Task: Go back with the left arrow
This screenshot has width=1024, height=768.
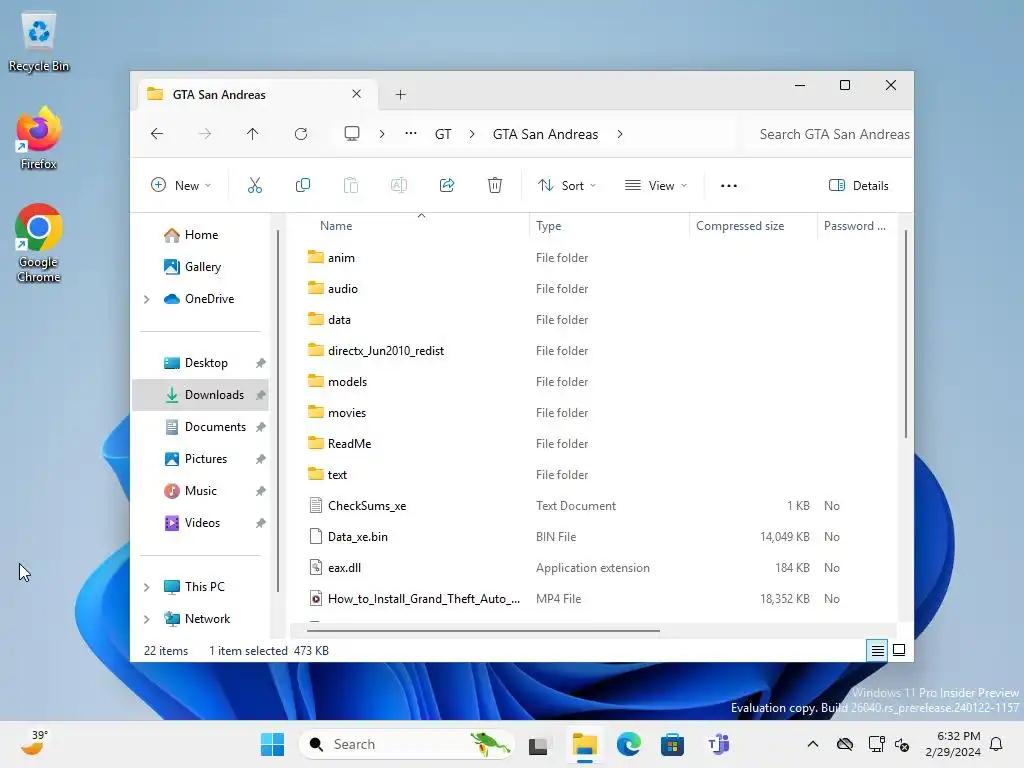Action: click(x=157, y=134)
